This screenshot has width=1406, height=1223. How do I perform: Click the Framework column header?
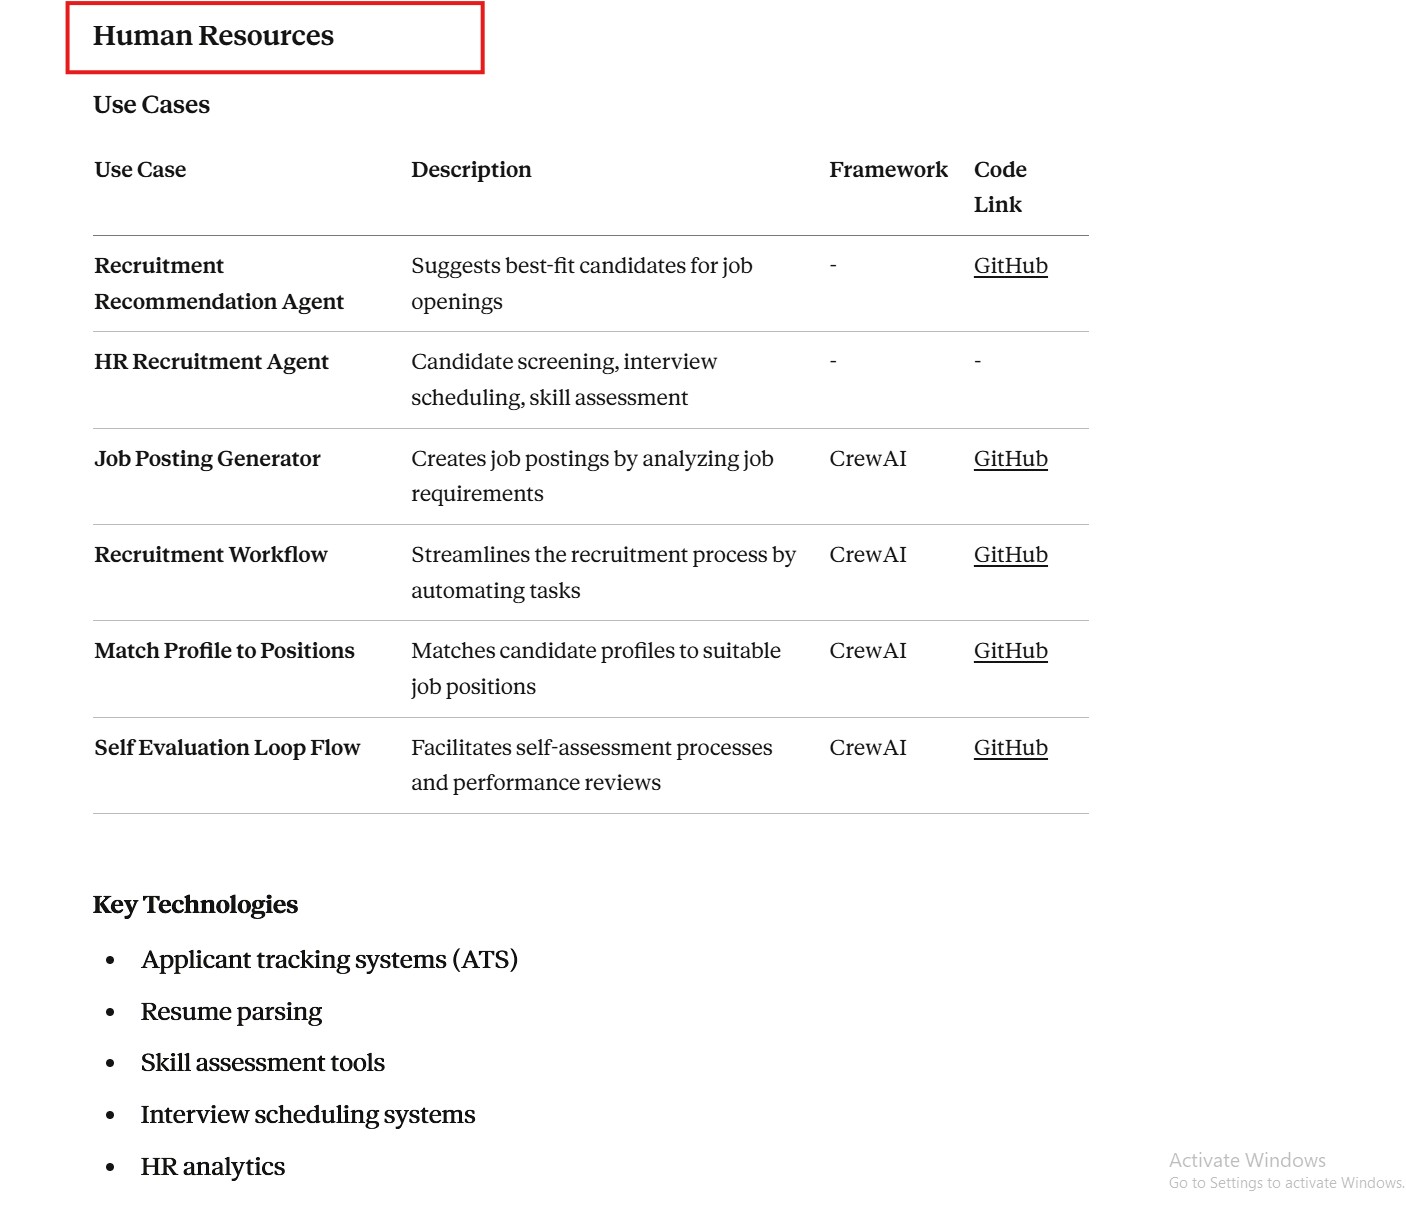click(x=888, y=170)
